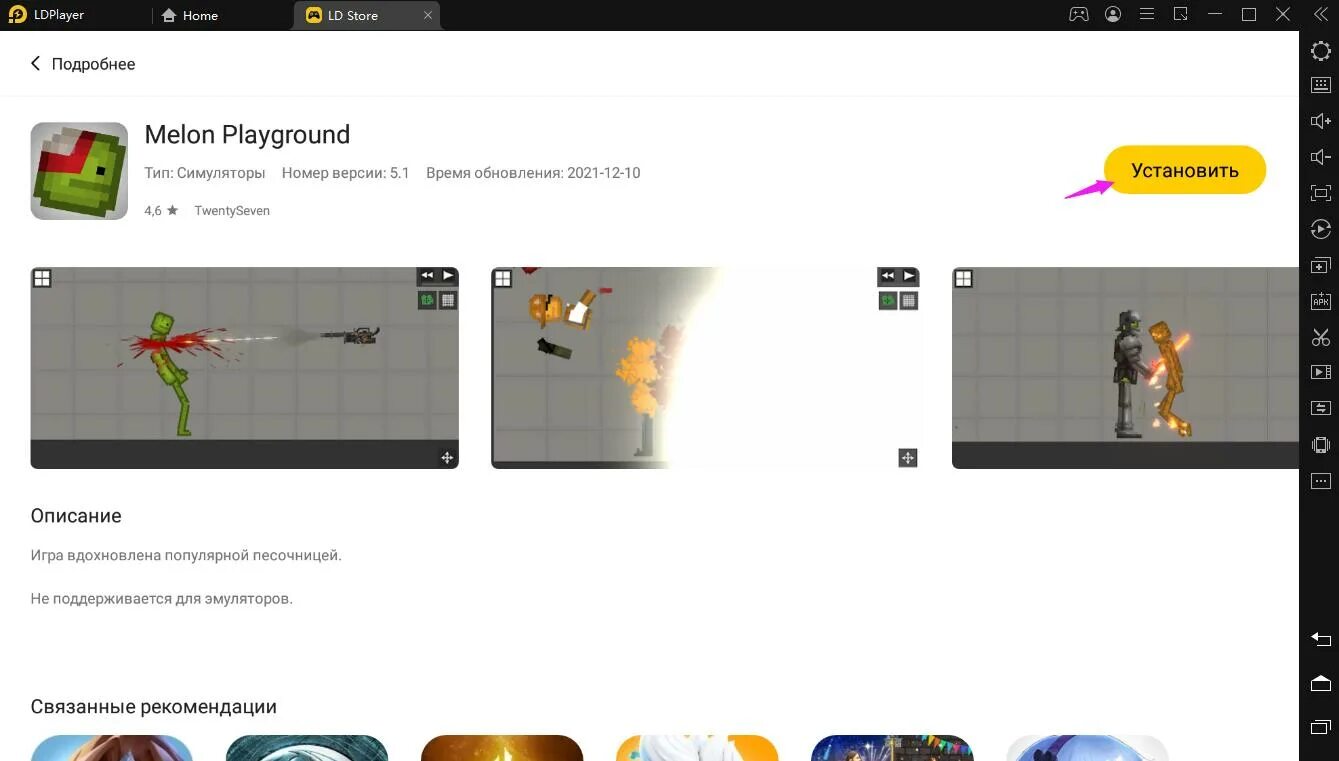Open the Android recent apps button in sidebar
The width and height of the screenshot is (1339, 761).
(1321, 727)
